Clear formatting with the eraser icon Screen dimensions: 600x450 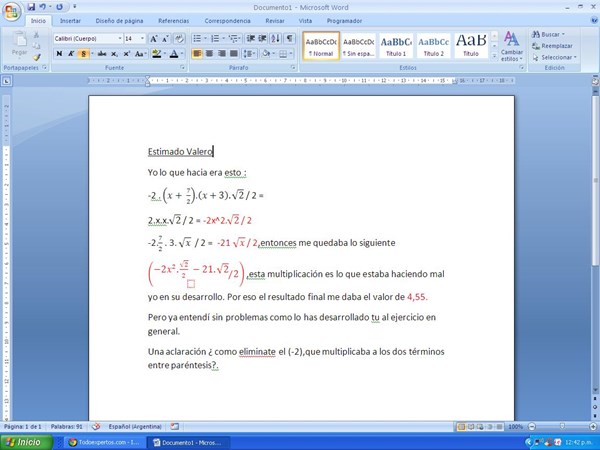(179, 39)
